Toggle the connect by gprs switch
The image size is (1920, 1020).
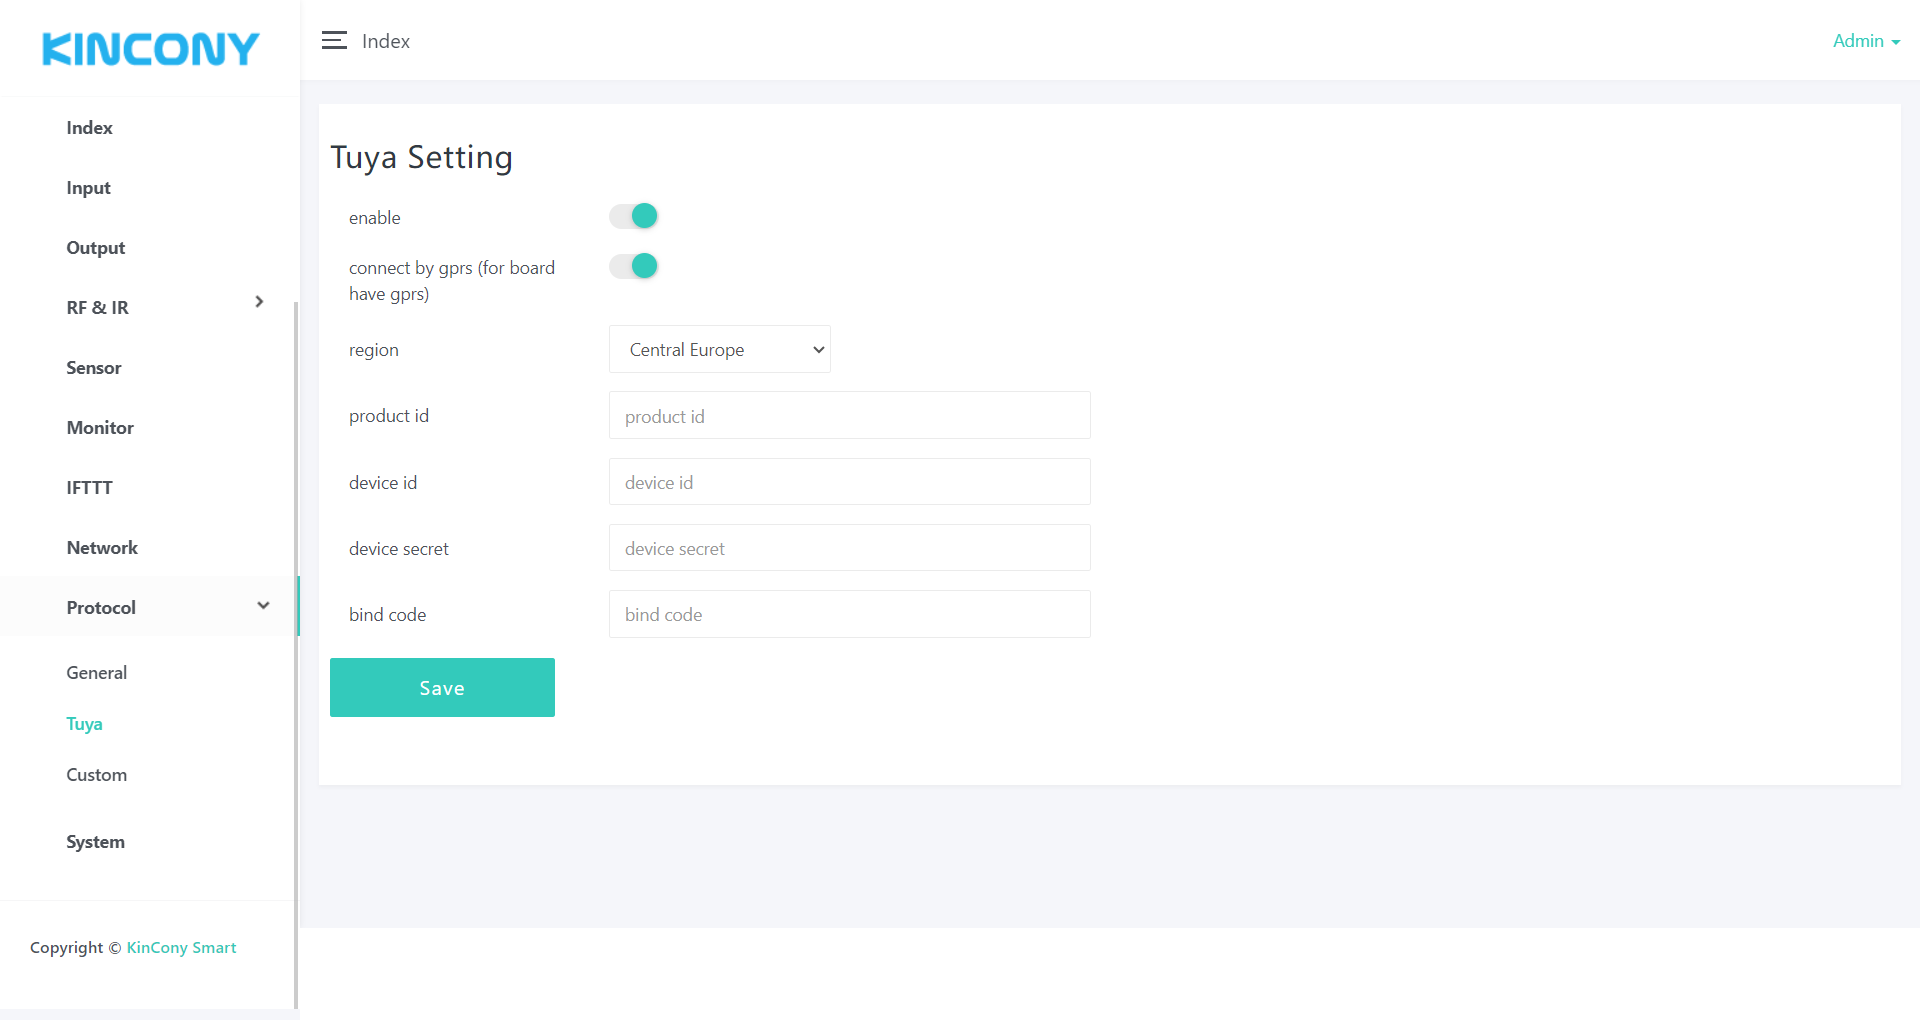[634, 266]
